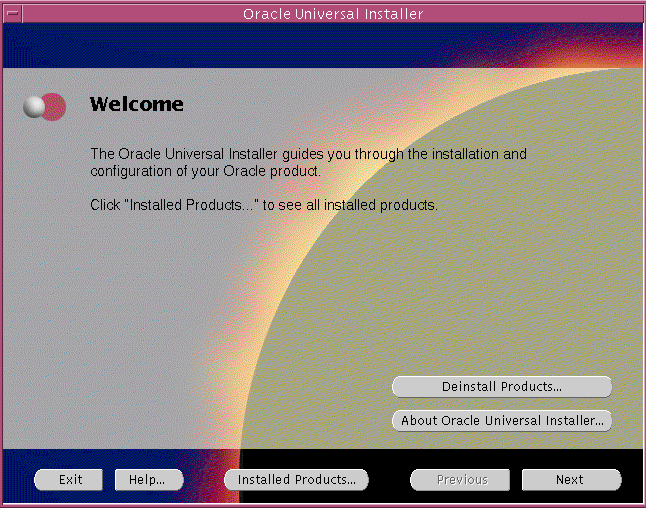Show About Oracle Universal Installer
646x508 pixels.
501,421
